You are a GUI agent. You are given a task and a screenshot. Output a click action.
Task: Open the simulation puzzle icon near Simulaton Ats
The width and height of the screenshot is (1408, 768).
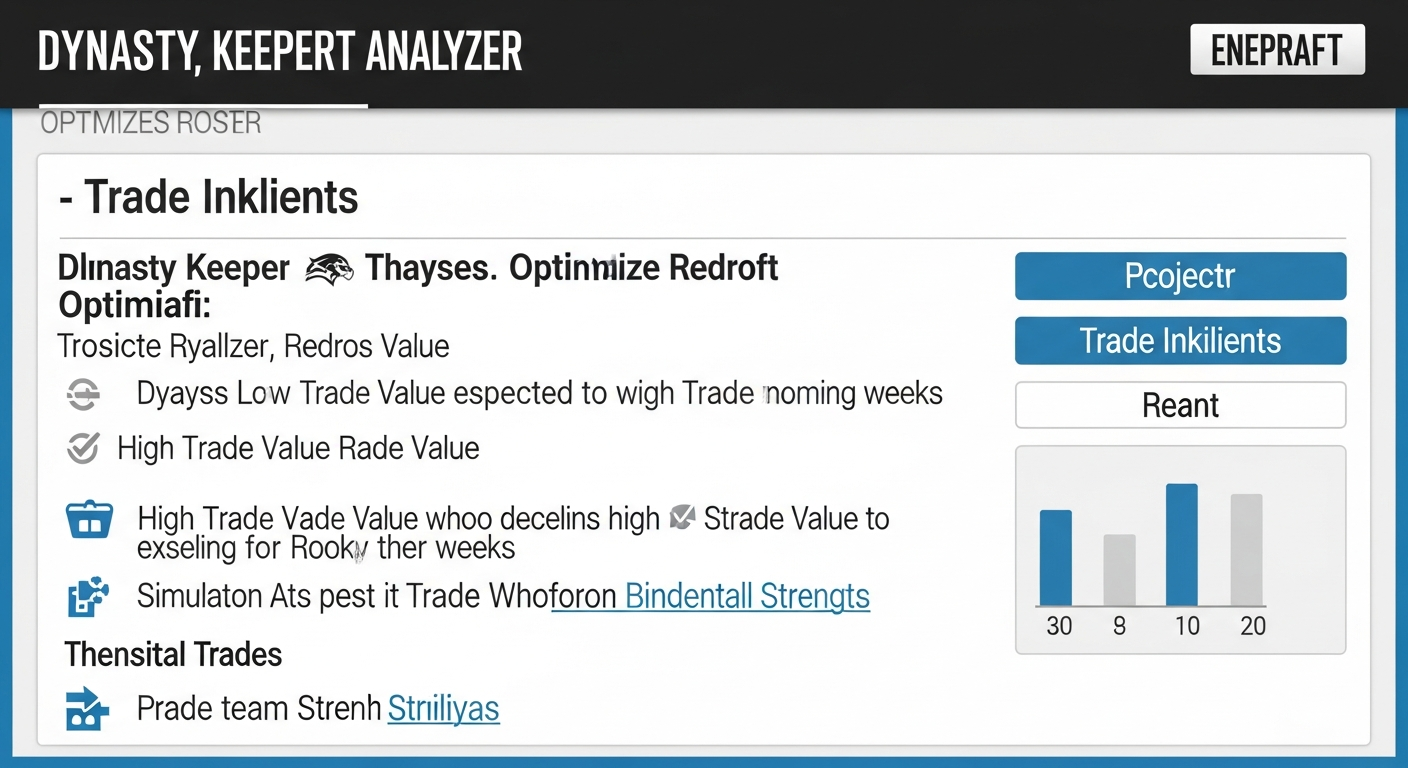tap(89, 596)
